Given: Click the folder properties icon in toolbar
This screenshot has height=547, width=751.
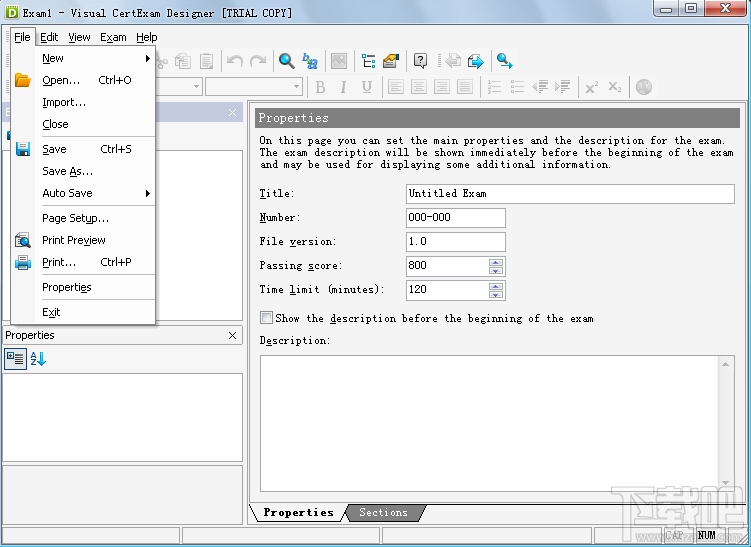Looking at the screenshot, I should (x=391, y=61).
